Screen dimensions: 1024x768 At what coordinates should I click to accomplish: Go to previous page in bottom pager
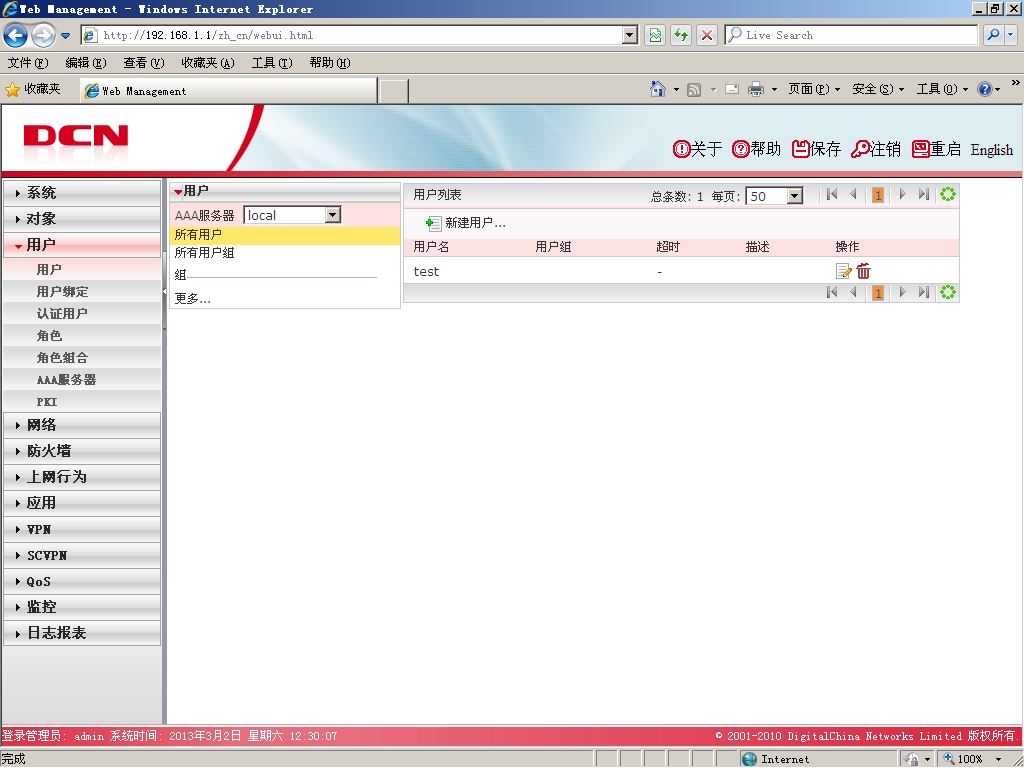tap(853, 292)
